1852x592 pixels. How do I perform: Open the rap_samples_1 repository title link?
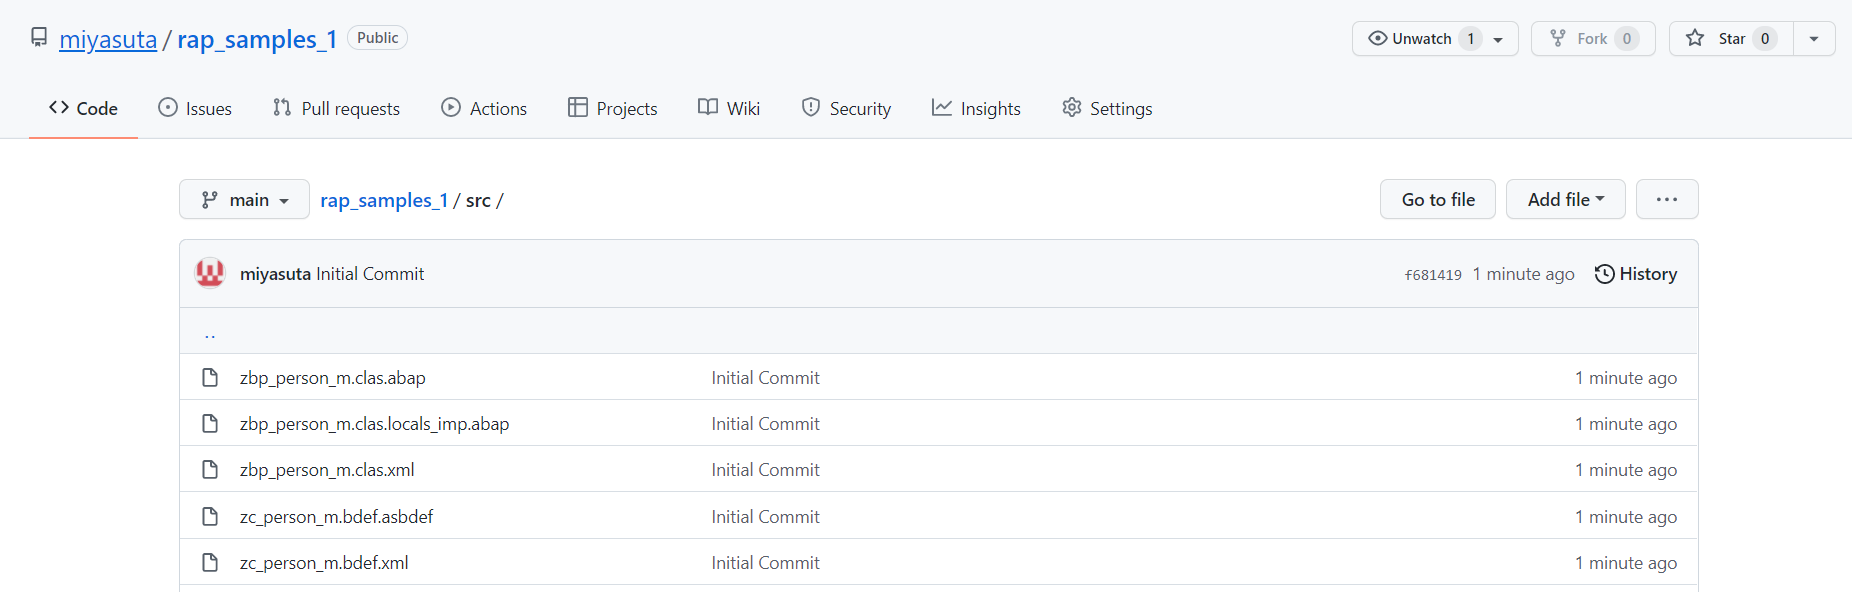(x=257, y=39)
